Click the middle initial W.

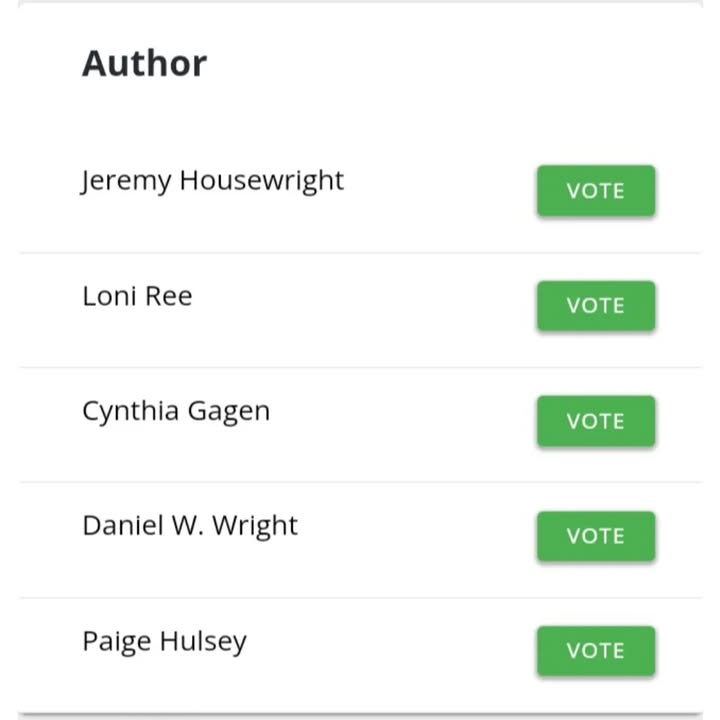(x=188, y=526)
